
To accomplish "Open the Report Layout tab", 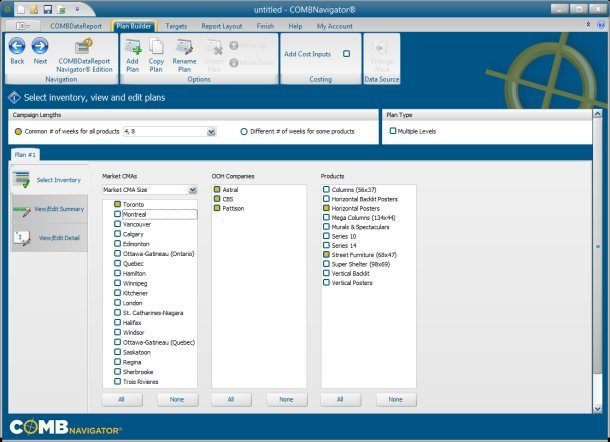I will coord(222,24).
